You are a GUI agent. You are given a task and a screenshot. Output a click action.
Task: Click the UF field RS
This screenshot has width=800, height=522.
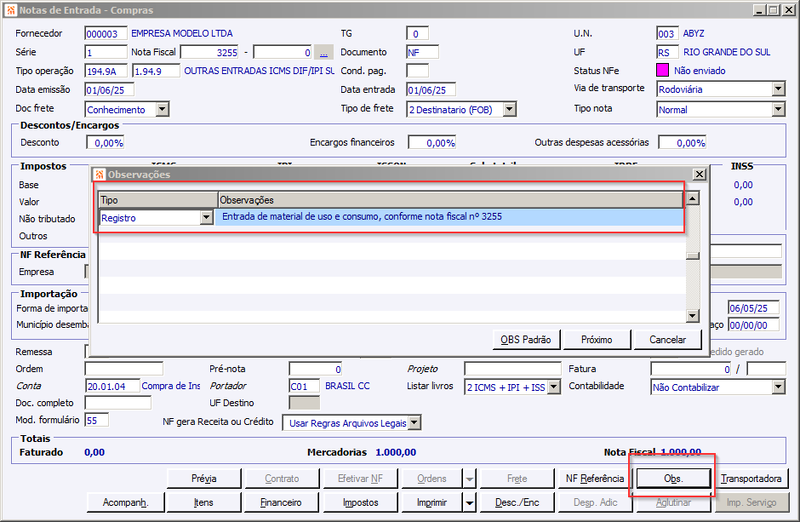[667, 52]
